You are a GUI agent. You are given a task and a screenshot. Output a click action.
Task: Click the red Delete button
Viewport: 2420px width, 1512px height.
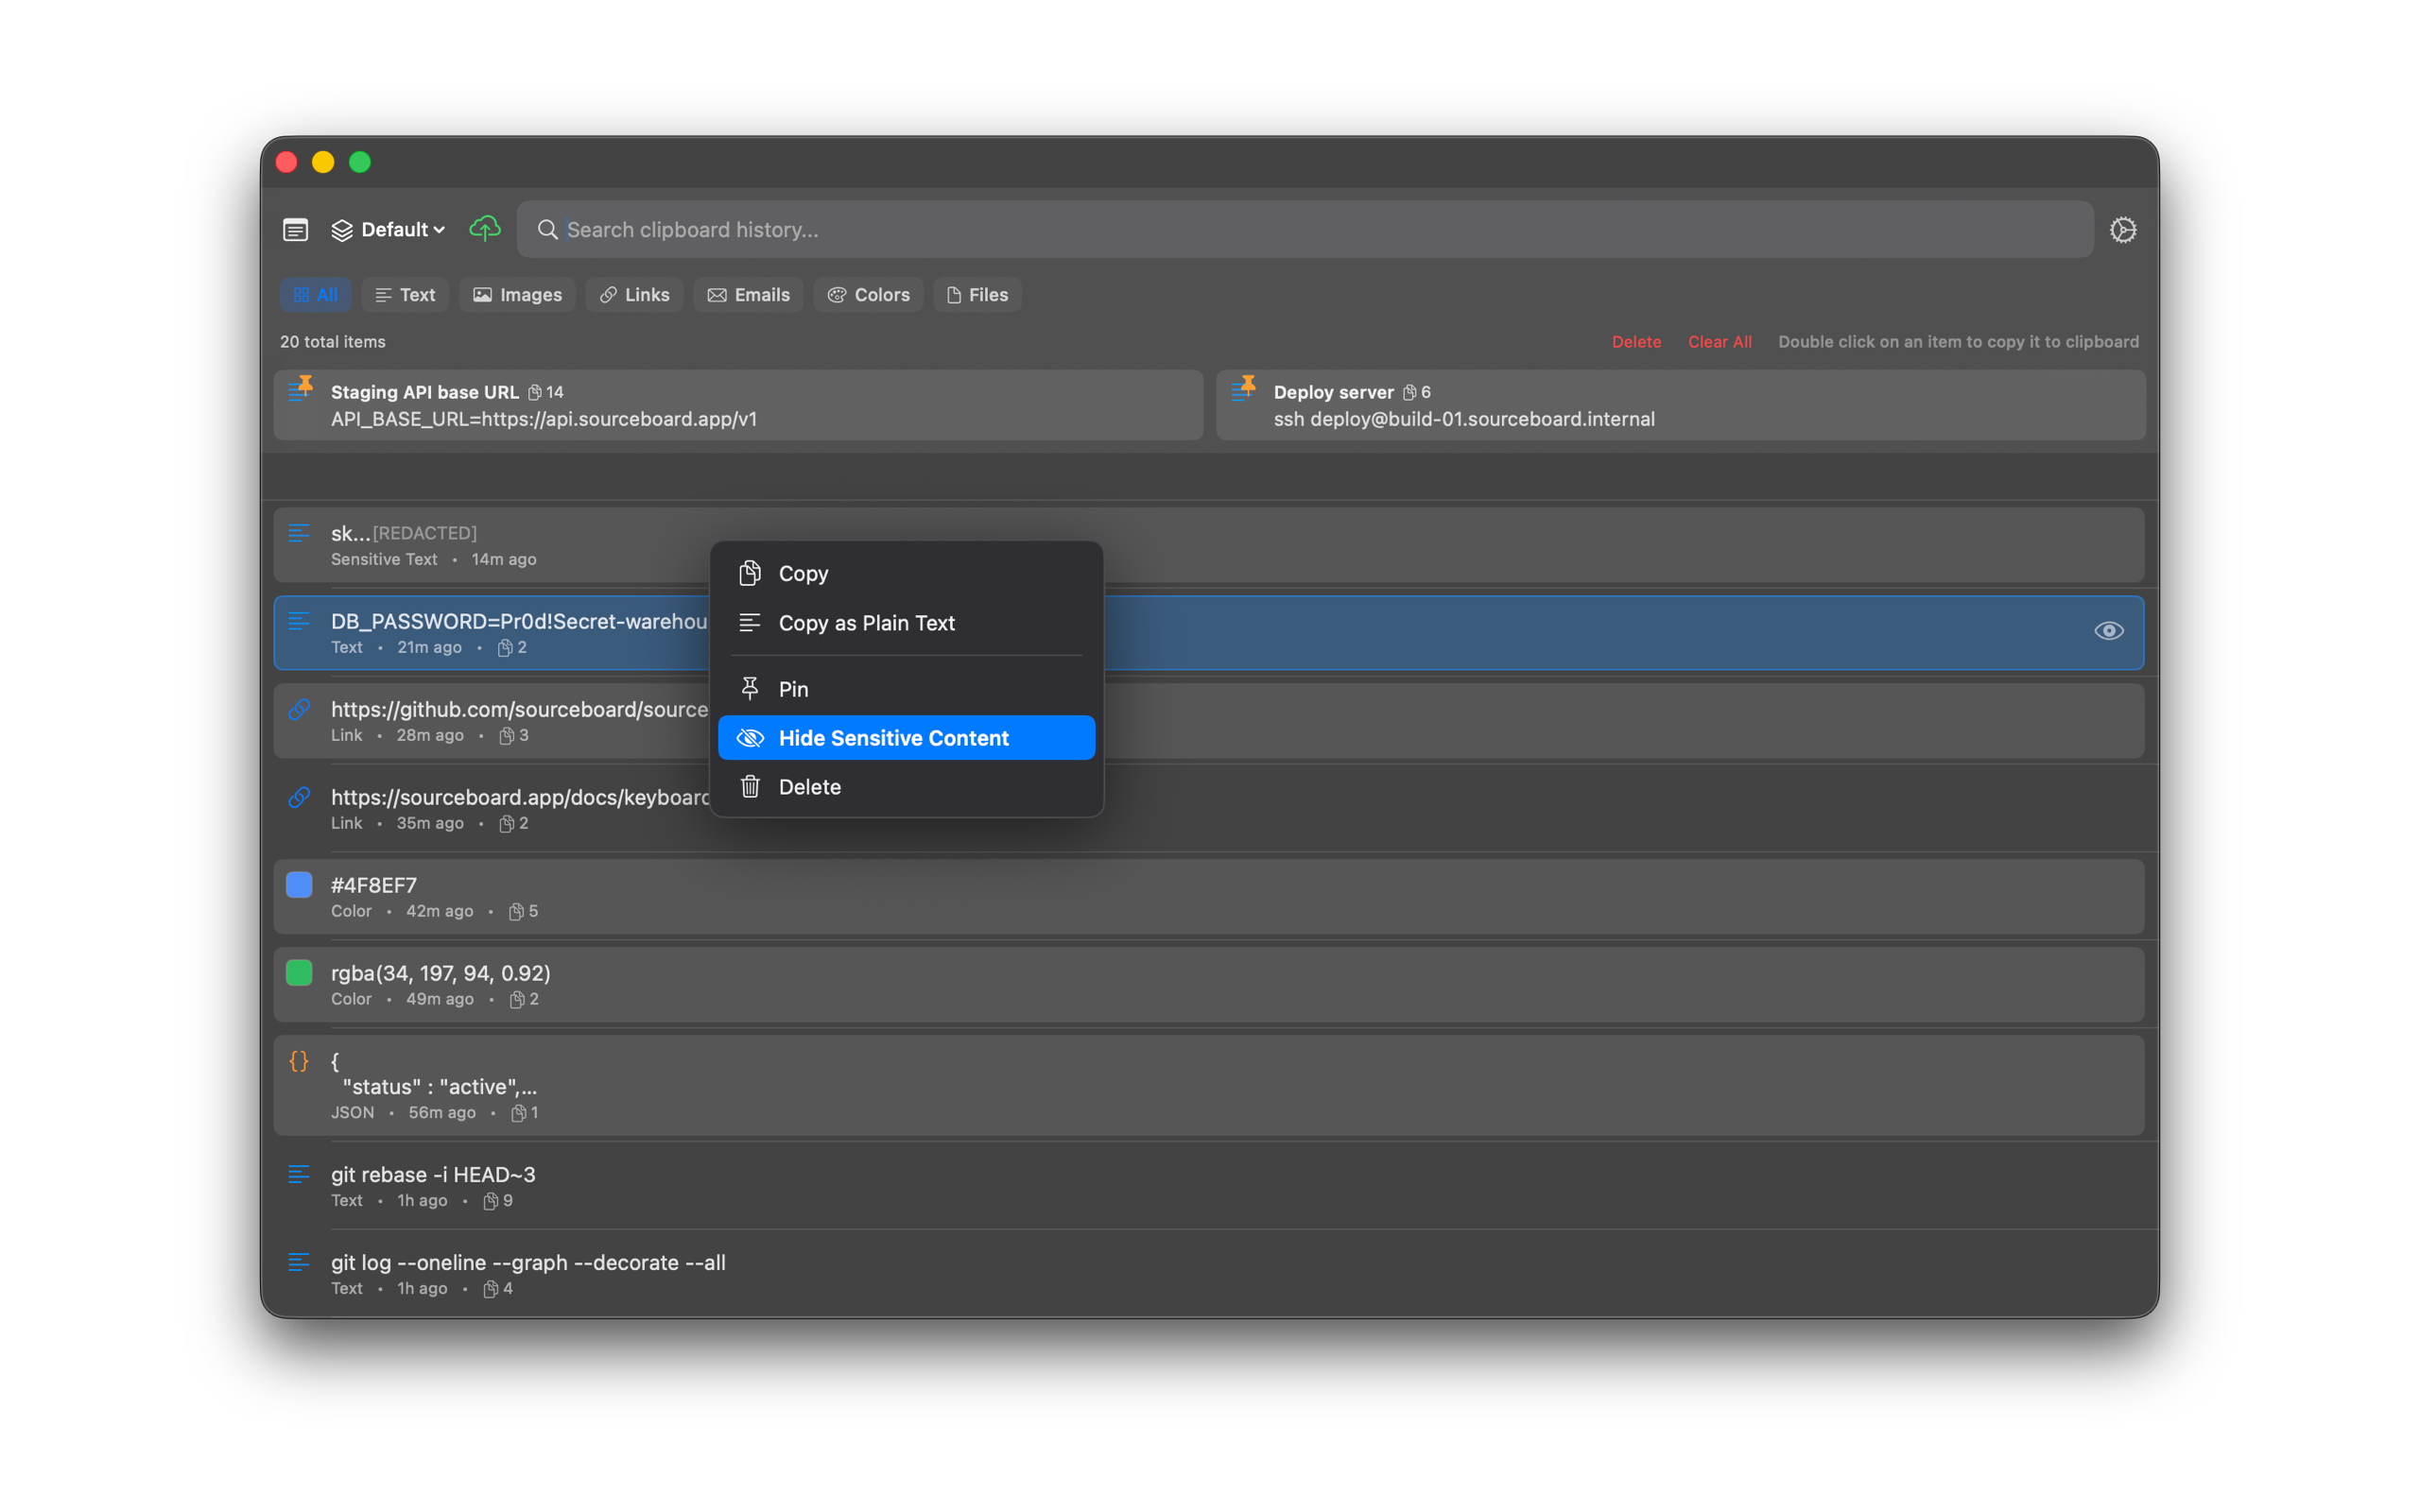(x=1636, y=342)
